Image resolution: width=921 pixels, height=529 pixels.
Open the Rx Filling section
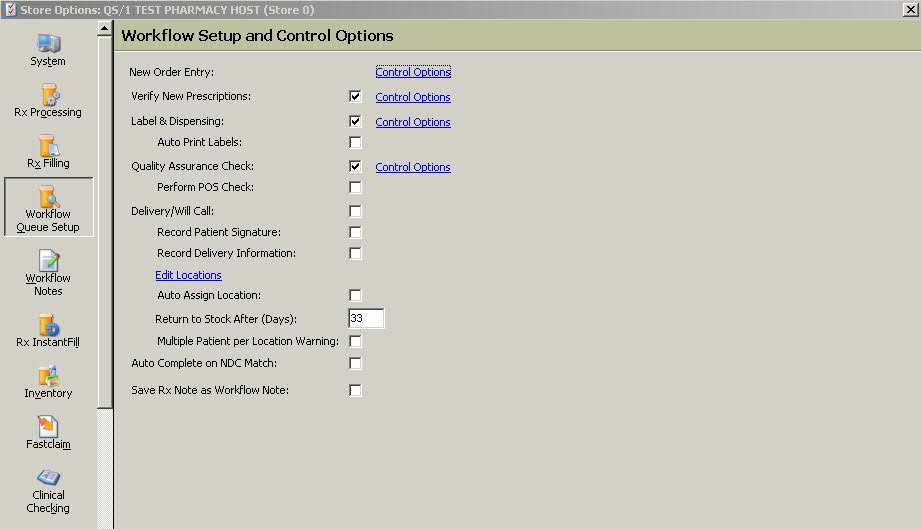click(x=48, y=152)
